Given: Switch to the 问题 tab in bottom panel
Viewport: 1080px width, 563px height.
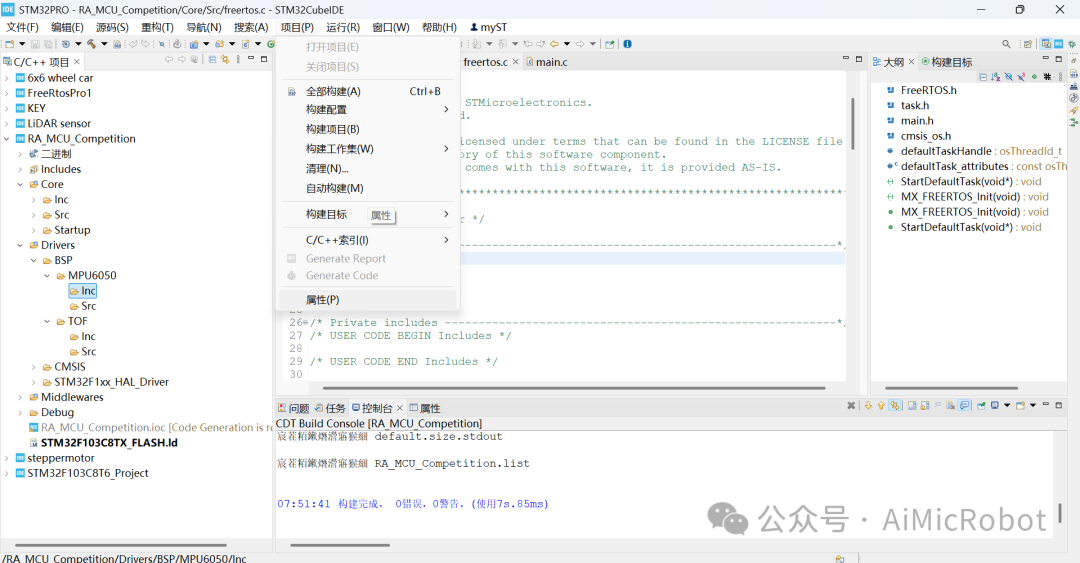Looking at the screenshot, I should [x=294, y=408].
